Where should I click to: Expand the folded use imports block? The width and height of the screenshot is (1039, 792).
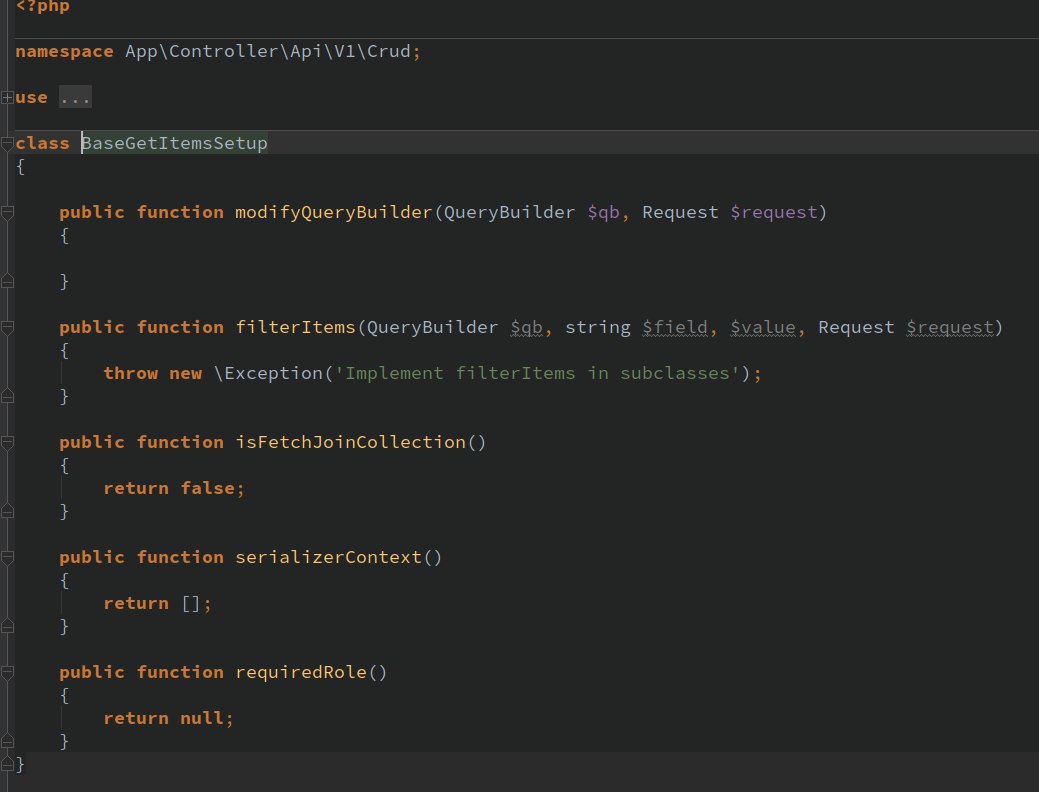7,97
